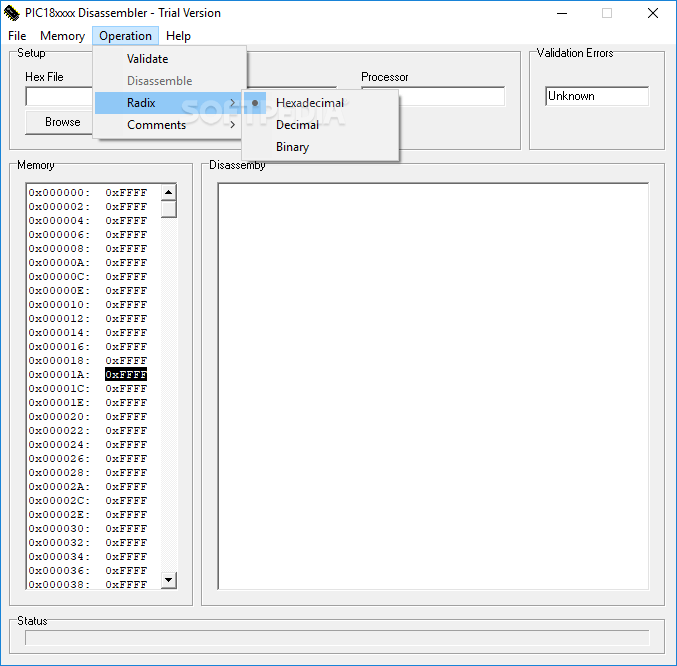Select memory address 0x00002E row

[x=88, y=514]
